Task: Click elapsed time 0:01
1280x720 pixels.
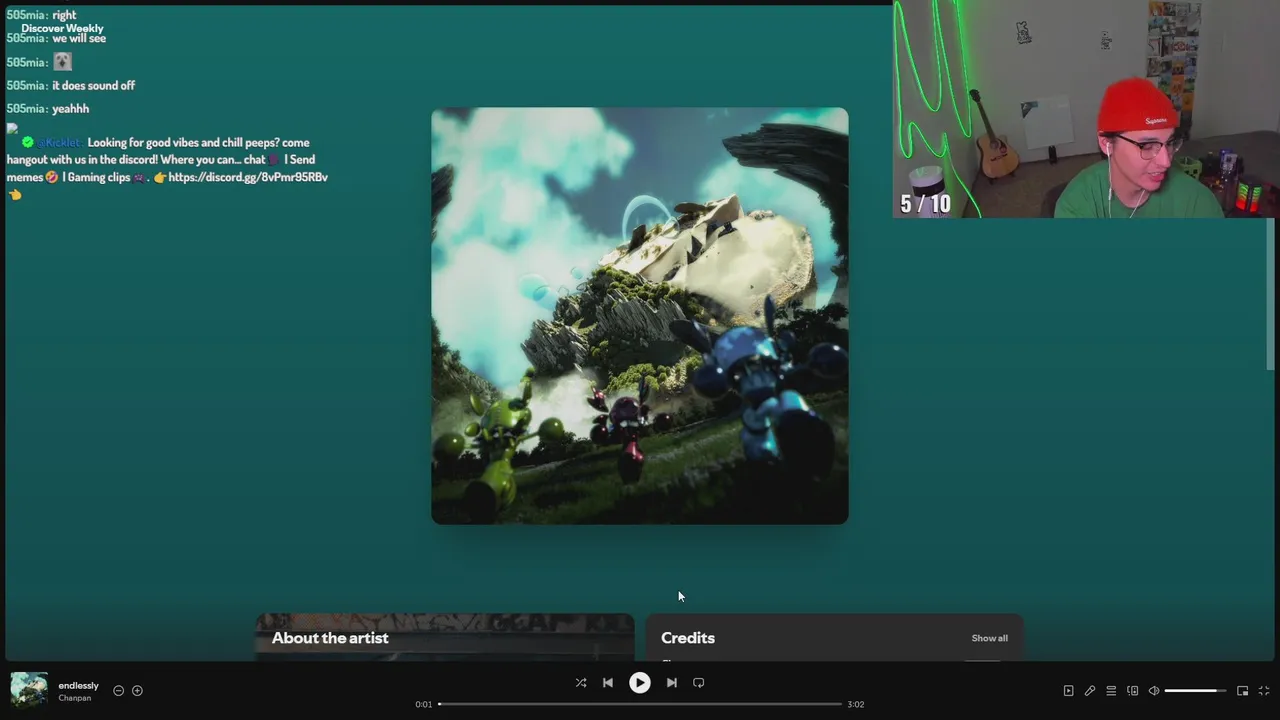Action: [x=424, y=704]
